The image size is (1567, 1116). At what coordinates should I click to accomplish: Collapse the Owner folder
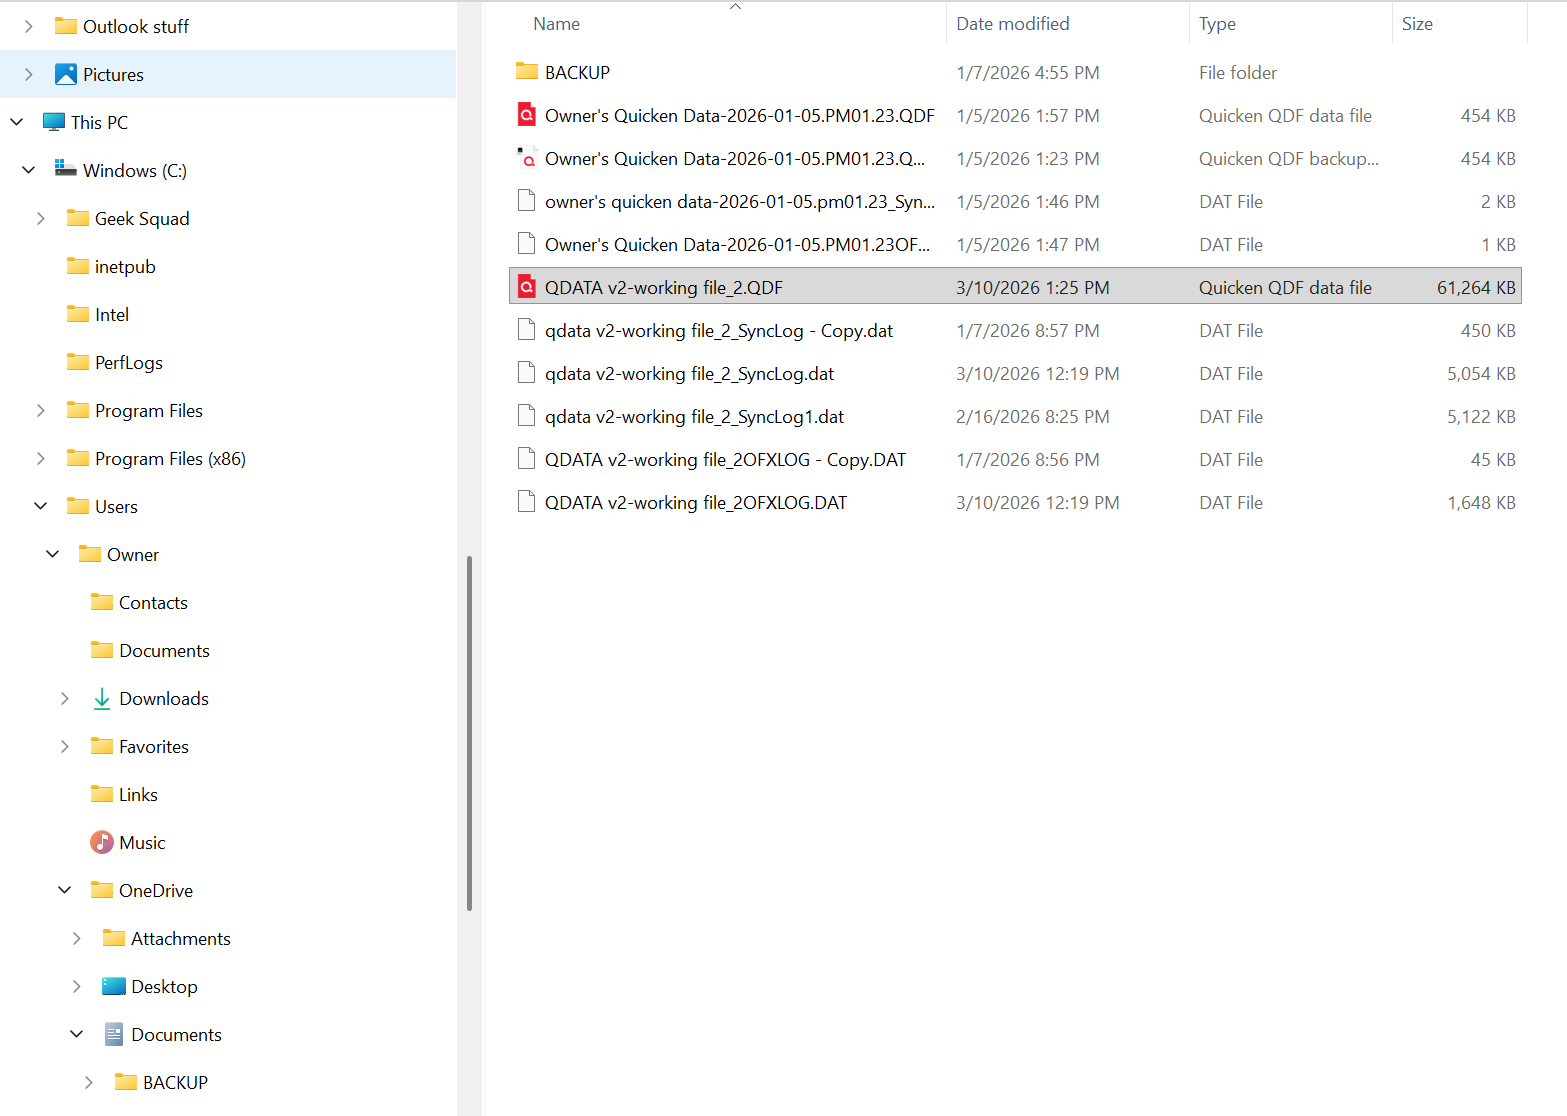(53, 554)
